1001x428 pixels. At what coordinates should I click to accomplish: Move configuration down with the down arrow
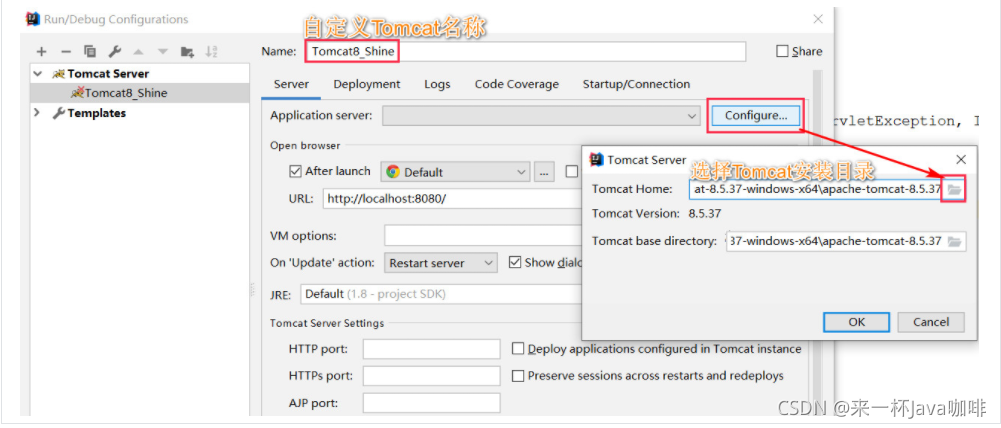click(x=163, y=52)
